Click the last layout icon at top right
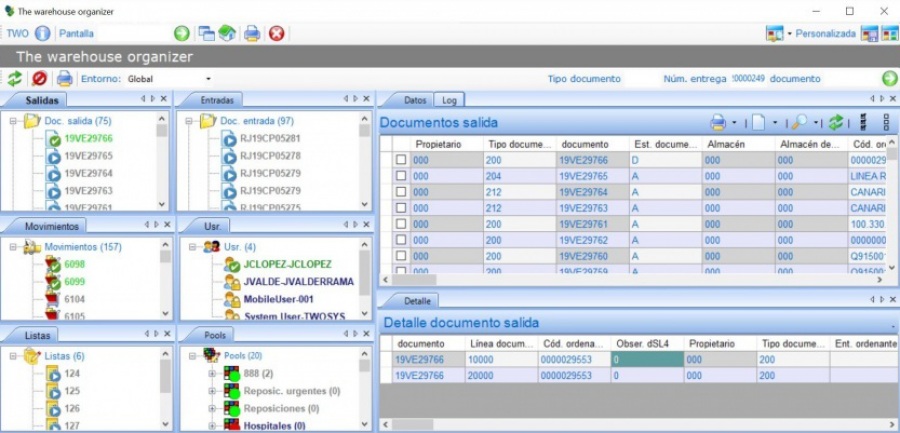This screenshot has width=900, height=433. [x=889, y=33]
